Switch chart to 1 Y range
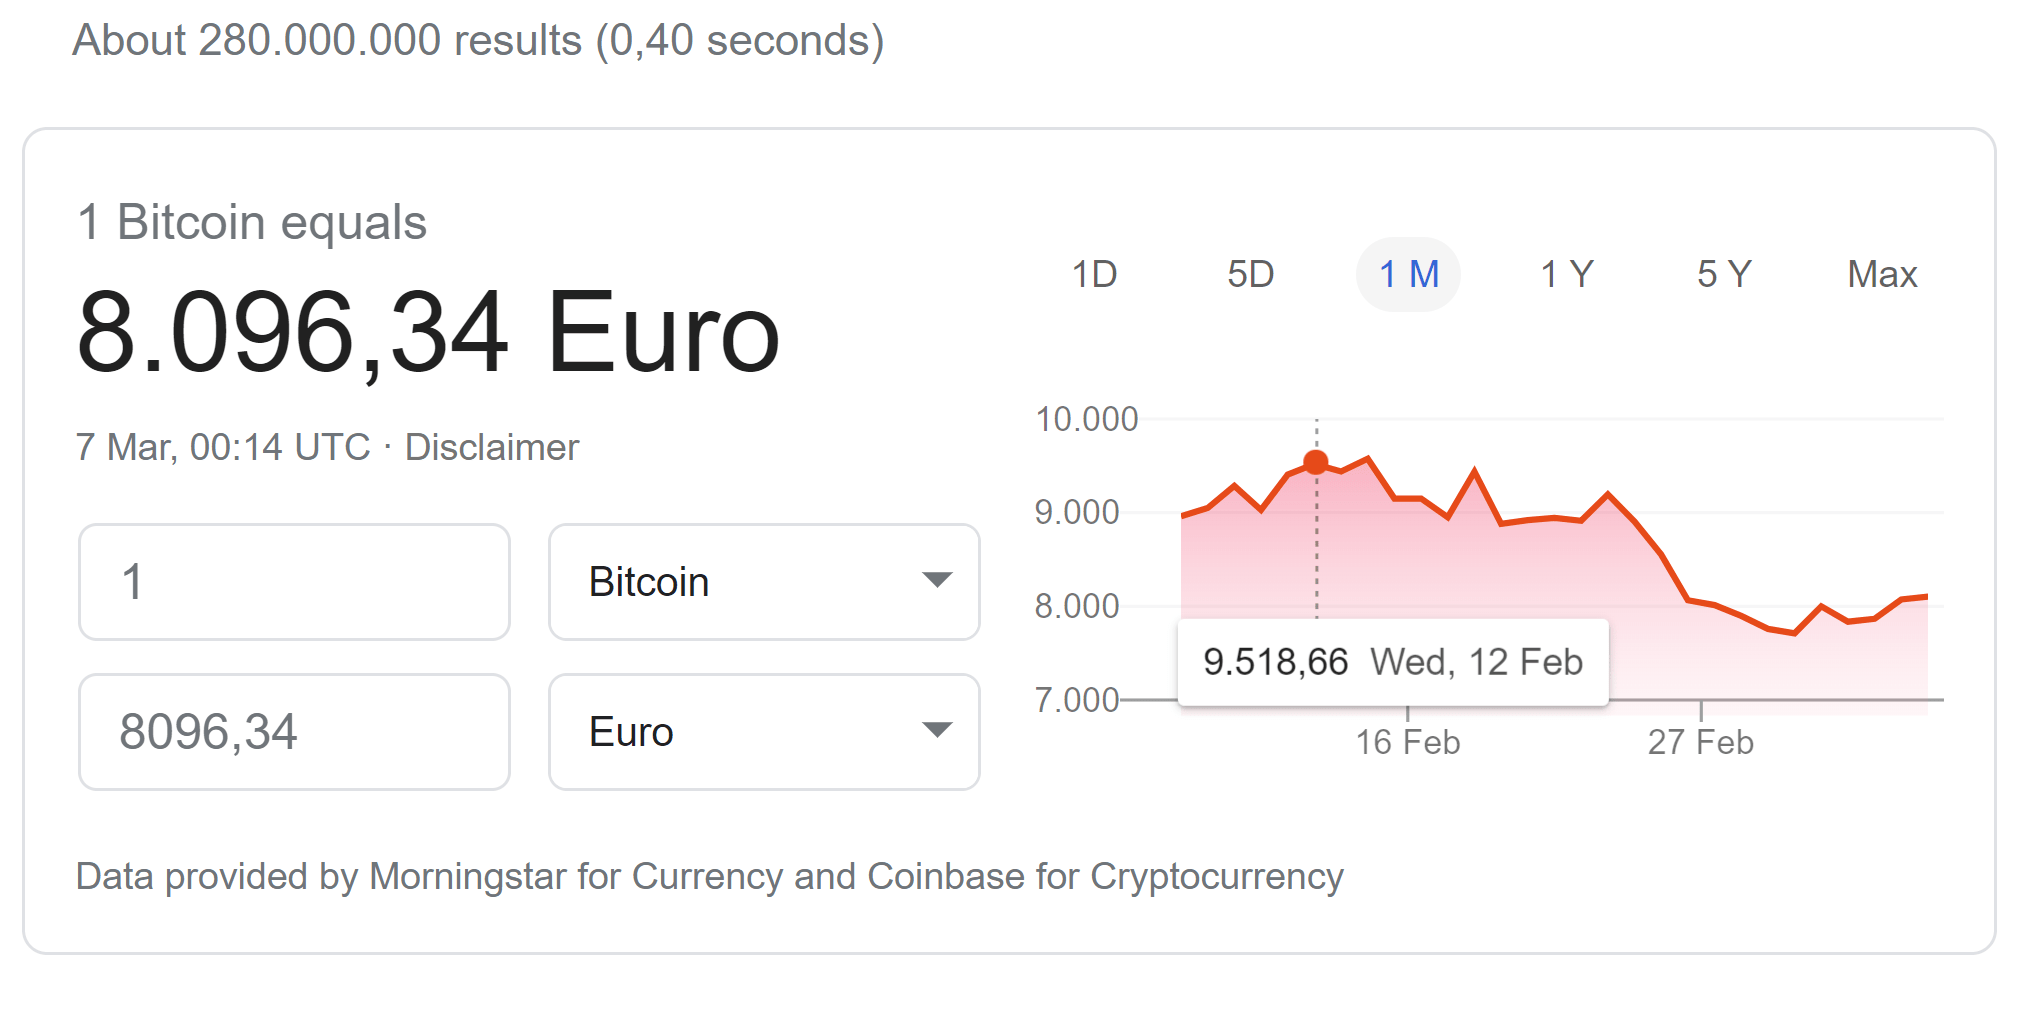 (1566, 274)
